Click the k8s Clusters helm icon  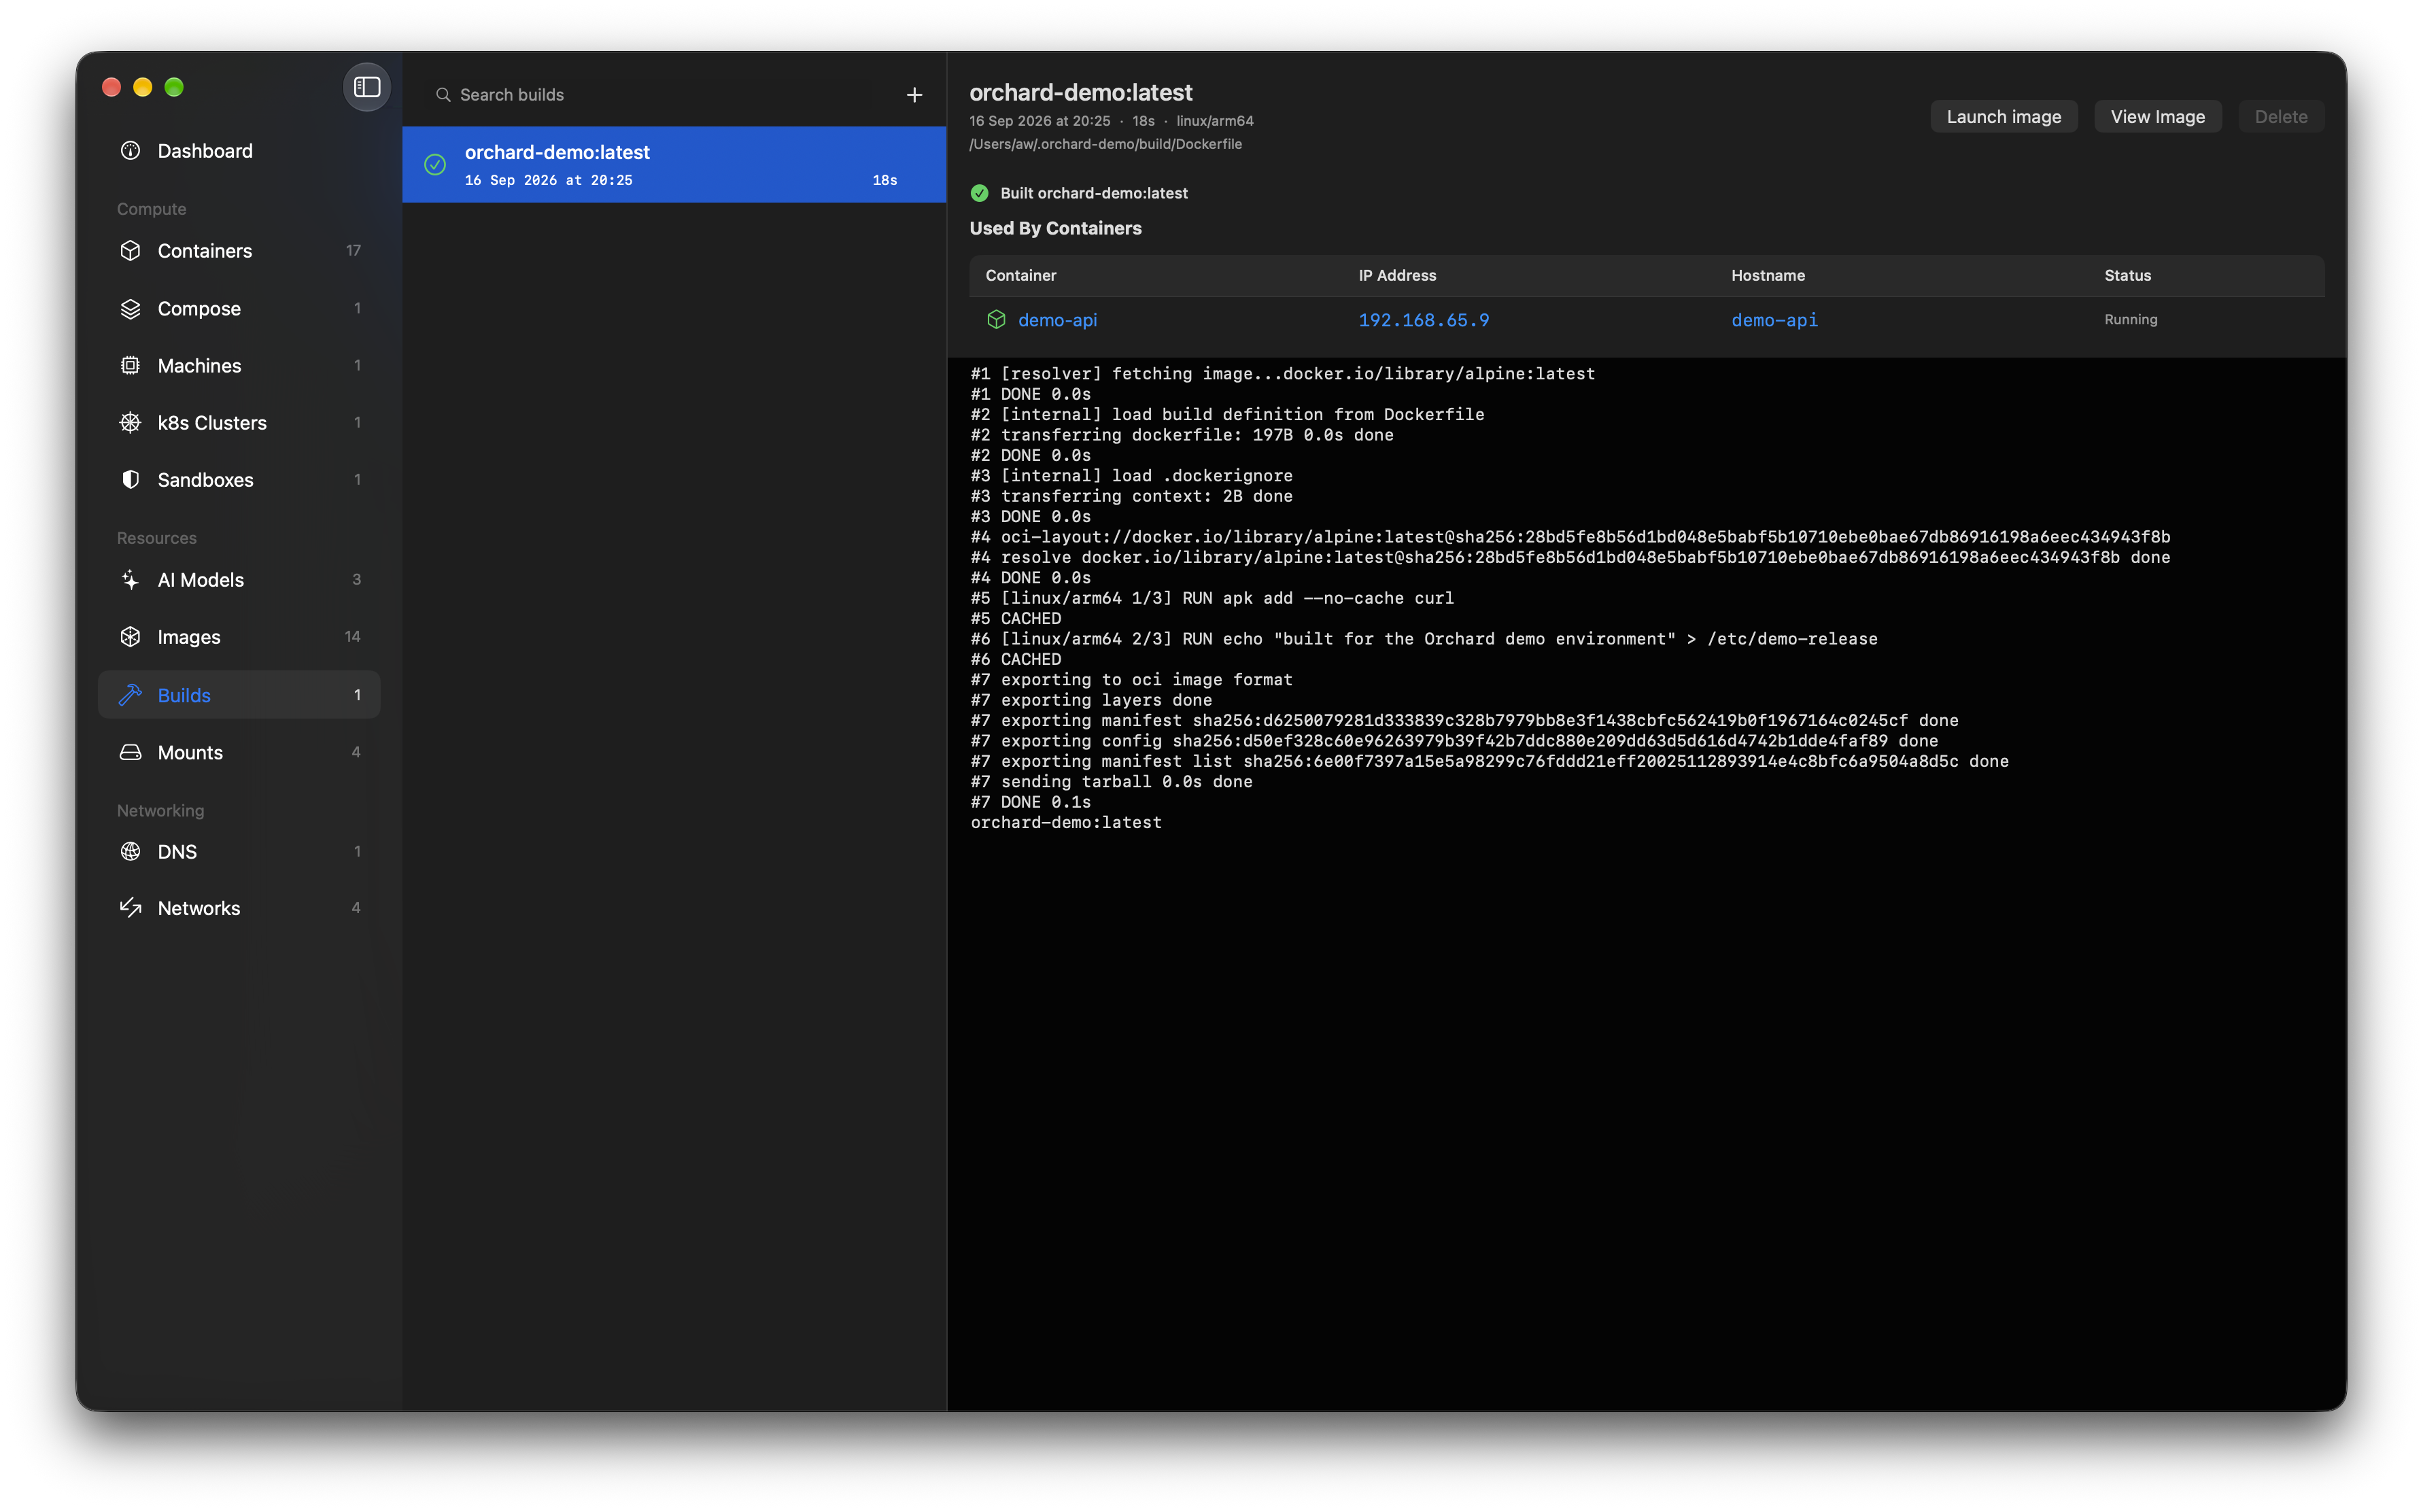[x=130, y=422]
